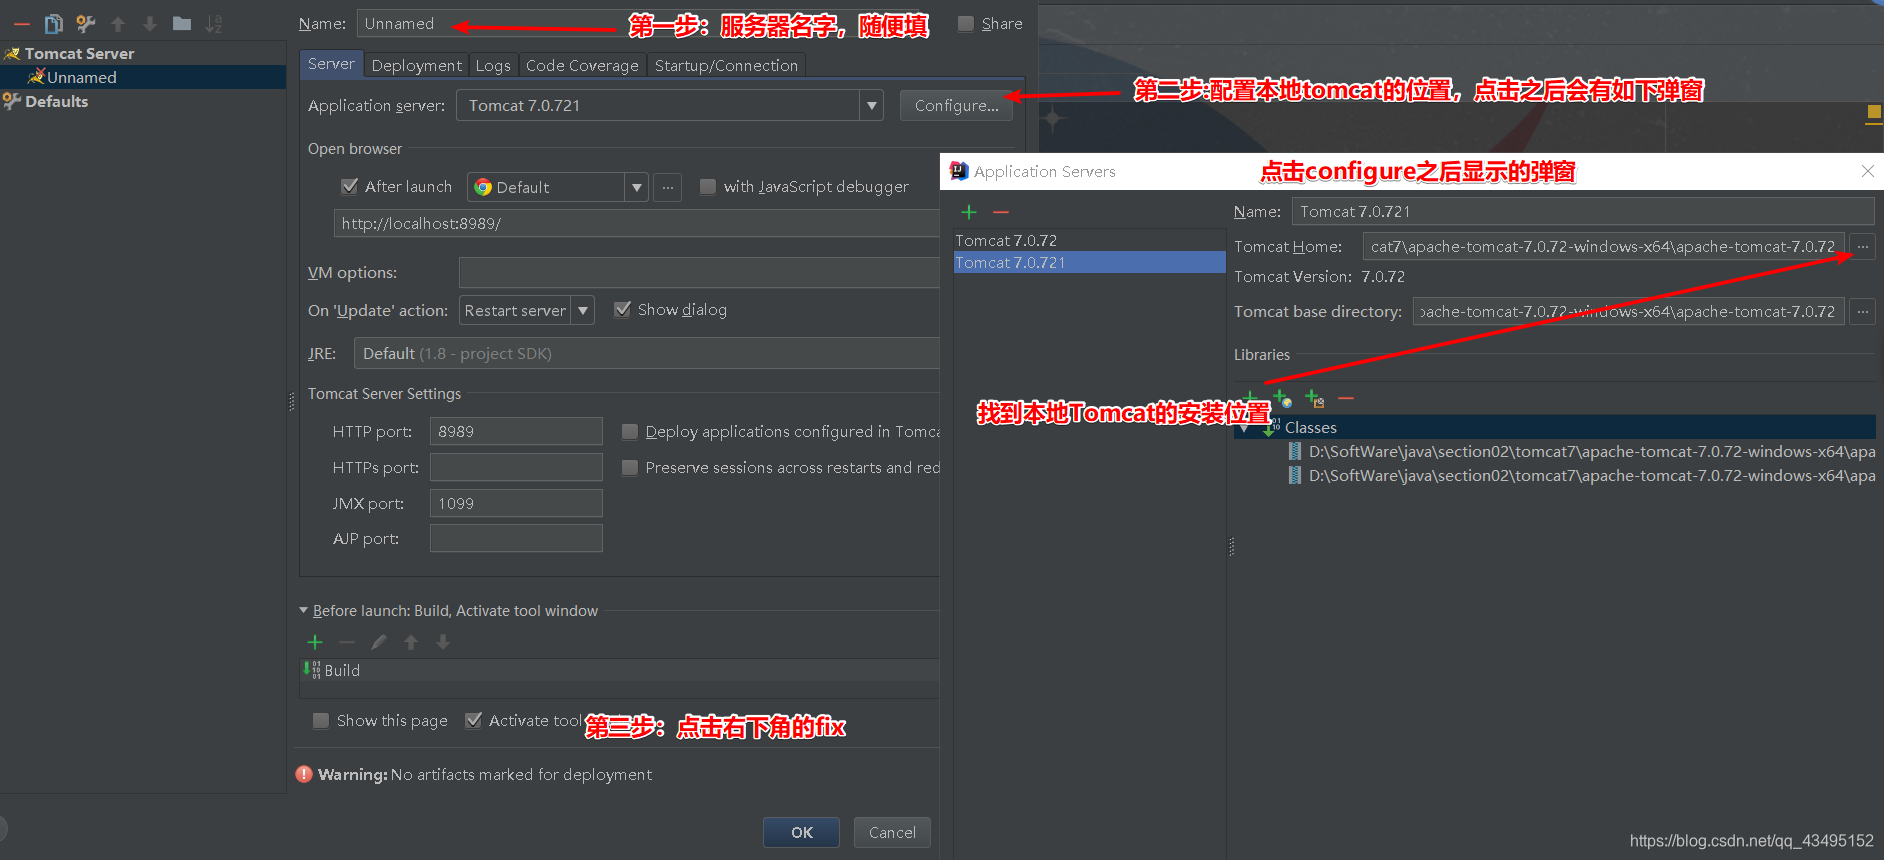Click the HTTP port field with 8989
1884x860 pixels.
[516, 431]
